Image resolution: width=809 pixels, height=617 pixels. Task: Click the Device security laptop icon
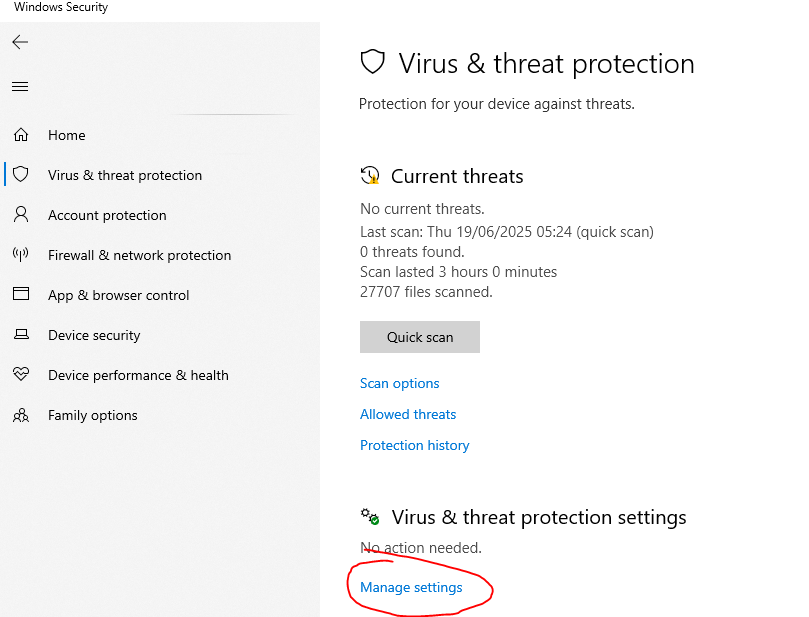tap(21, 335)
